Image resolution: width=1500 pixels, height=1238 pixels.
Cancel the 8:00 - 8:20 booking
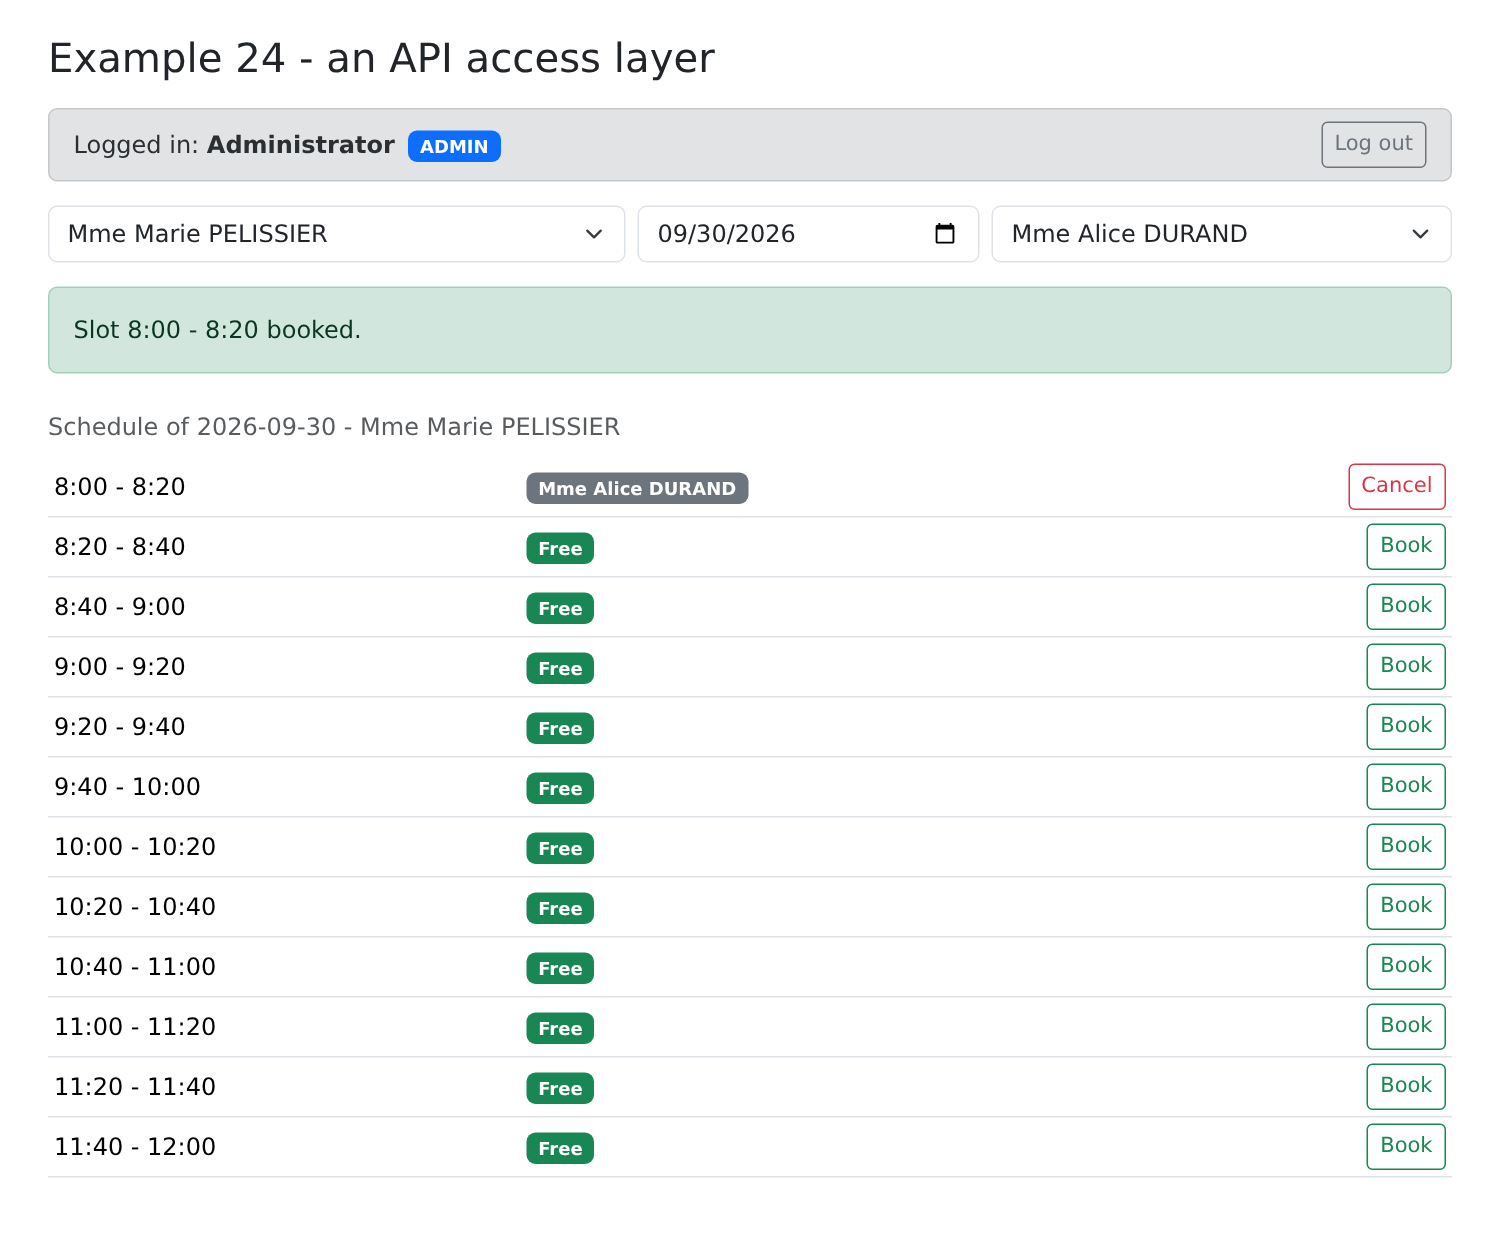point(1396,486)
